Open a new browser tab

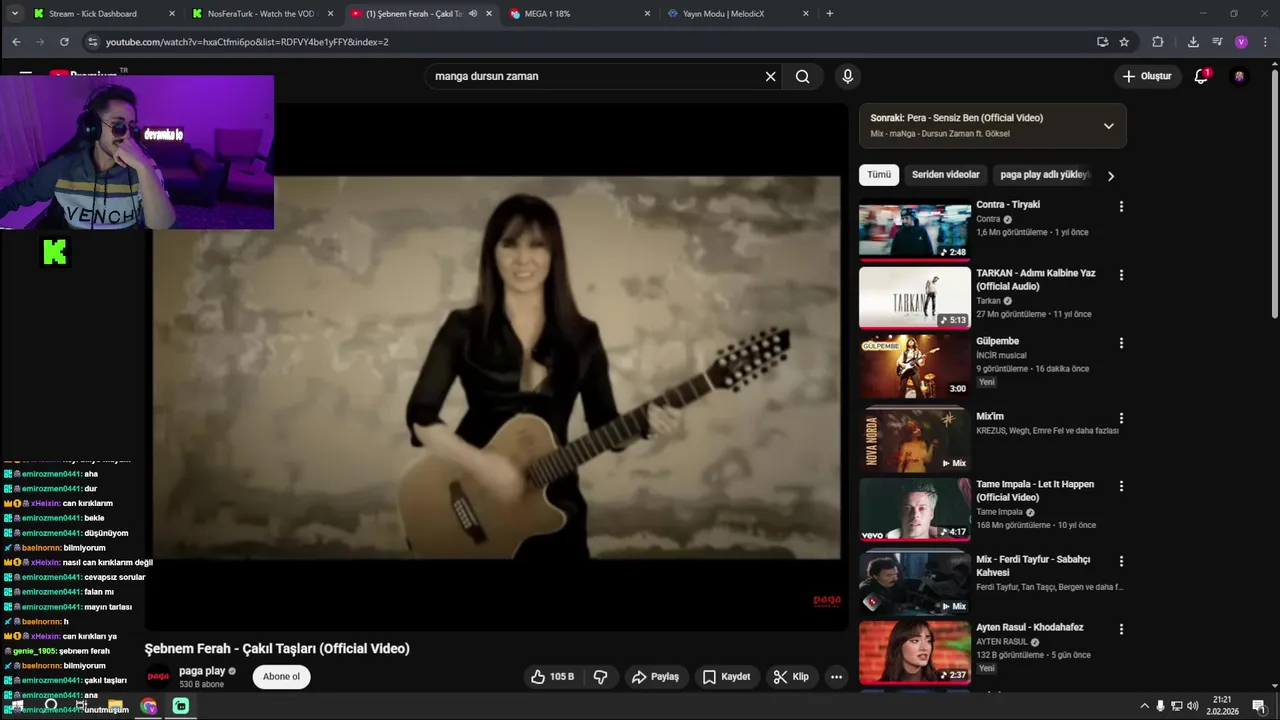click(x=830, y=14)
